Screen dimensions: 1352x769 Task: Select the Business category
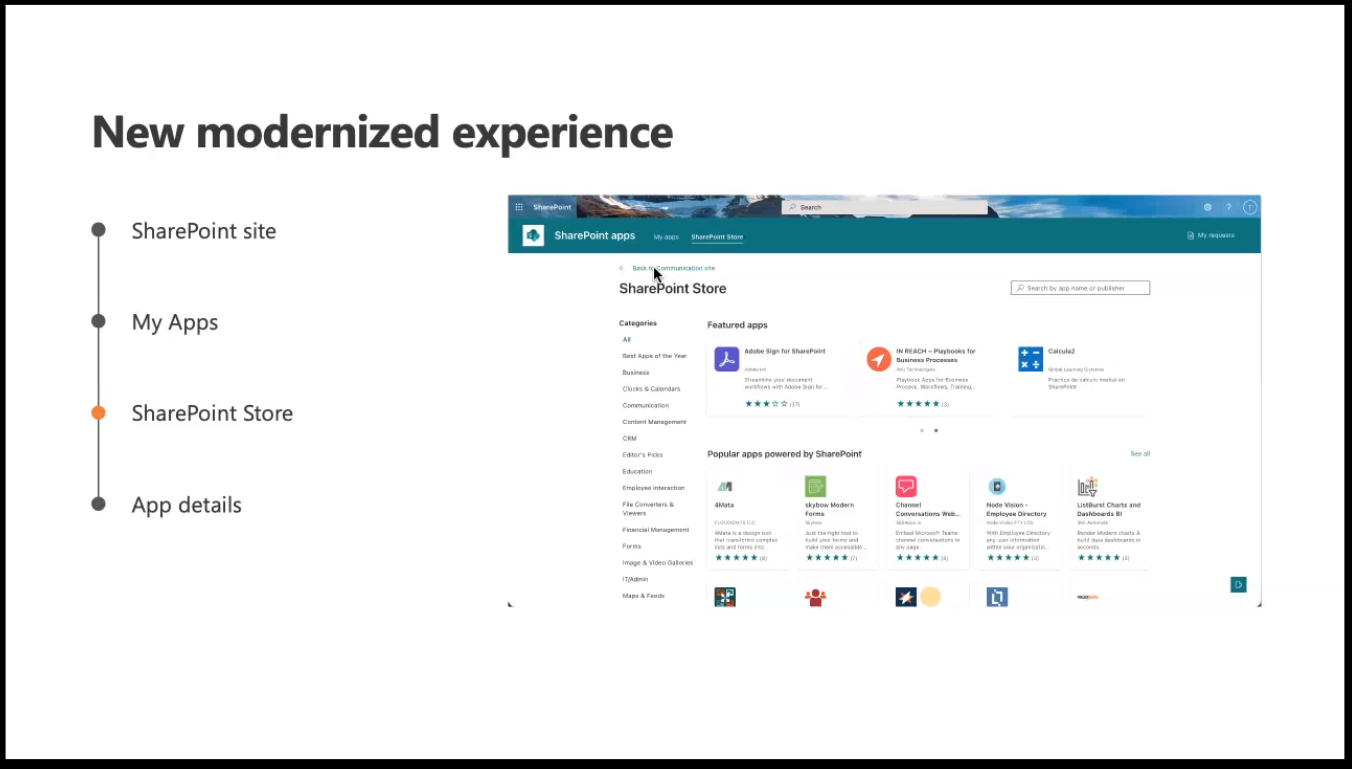point(635,372)
